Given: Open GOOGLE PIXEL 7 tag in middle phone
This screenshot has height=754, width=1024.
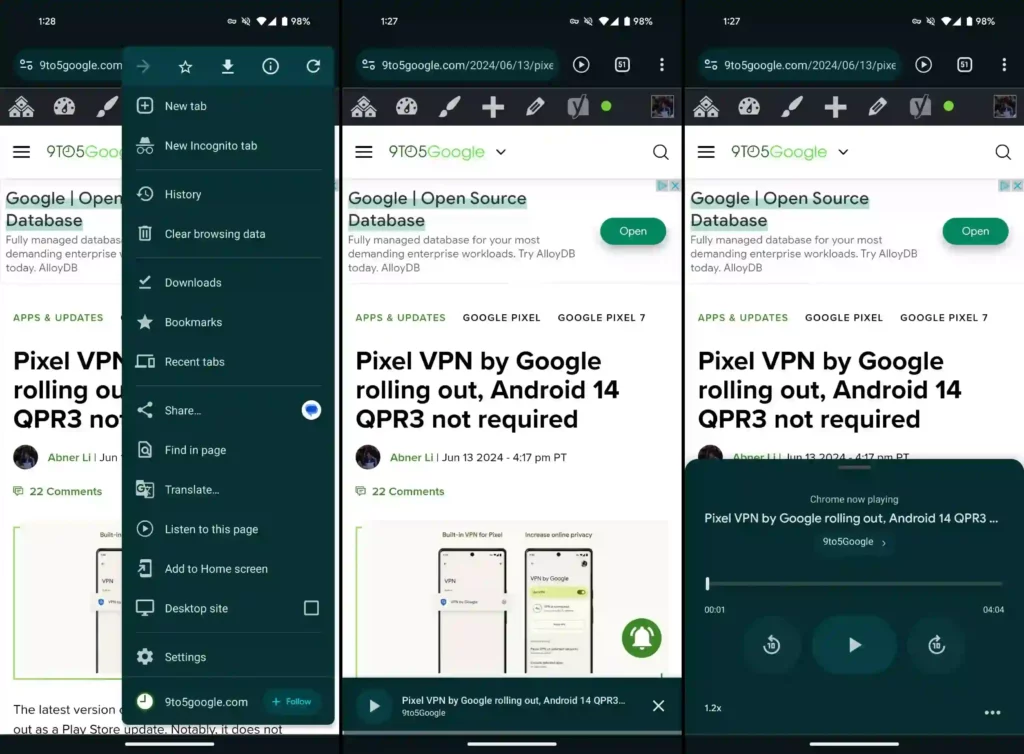Looking at the screenshot, I should [601, 318].
